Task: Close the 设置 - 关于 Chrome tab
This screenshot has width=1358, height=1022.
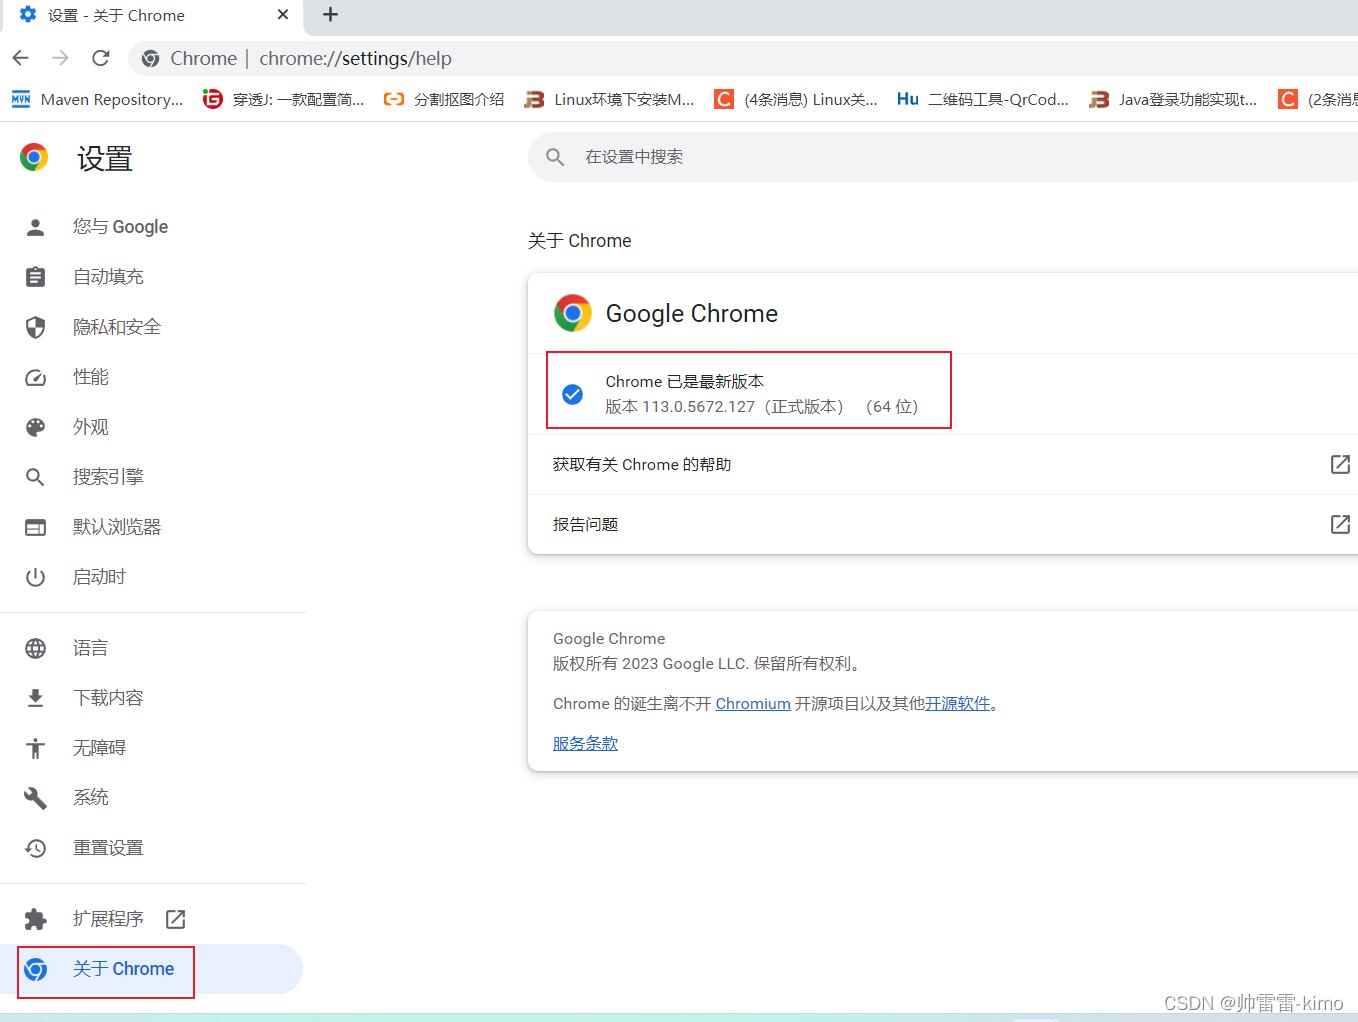Action: [283, 15]
